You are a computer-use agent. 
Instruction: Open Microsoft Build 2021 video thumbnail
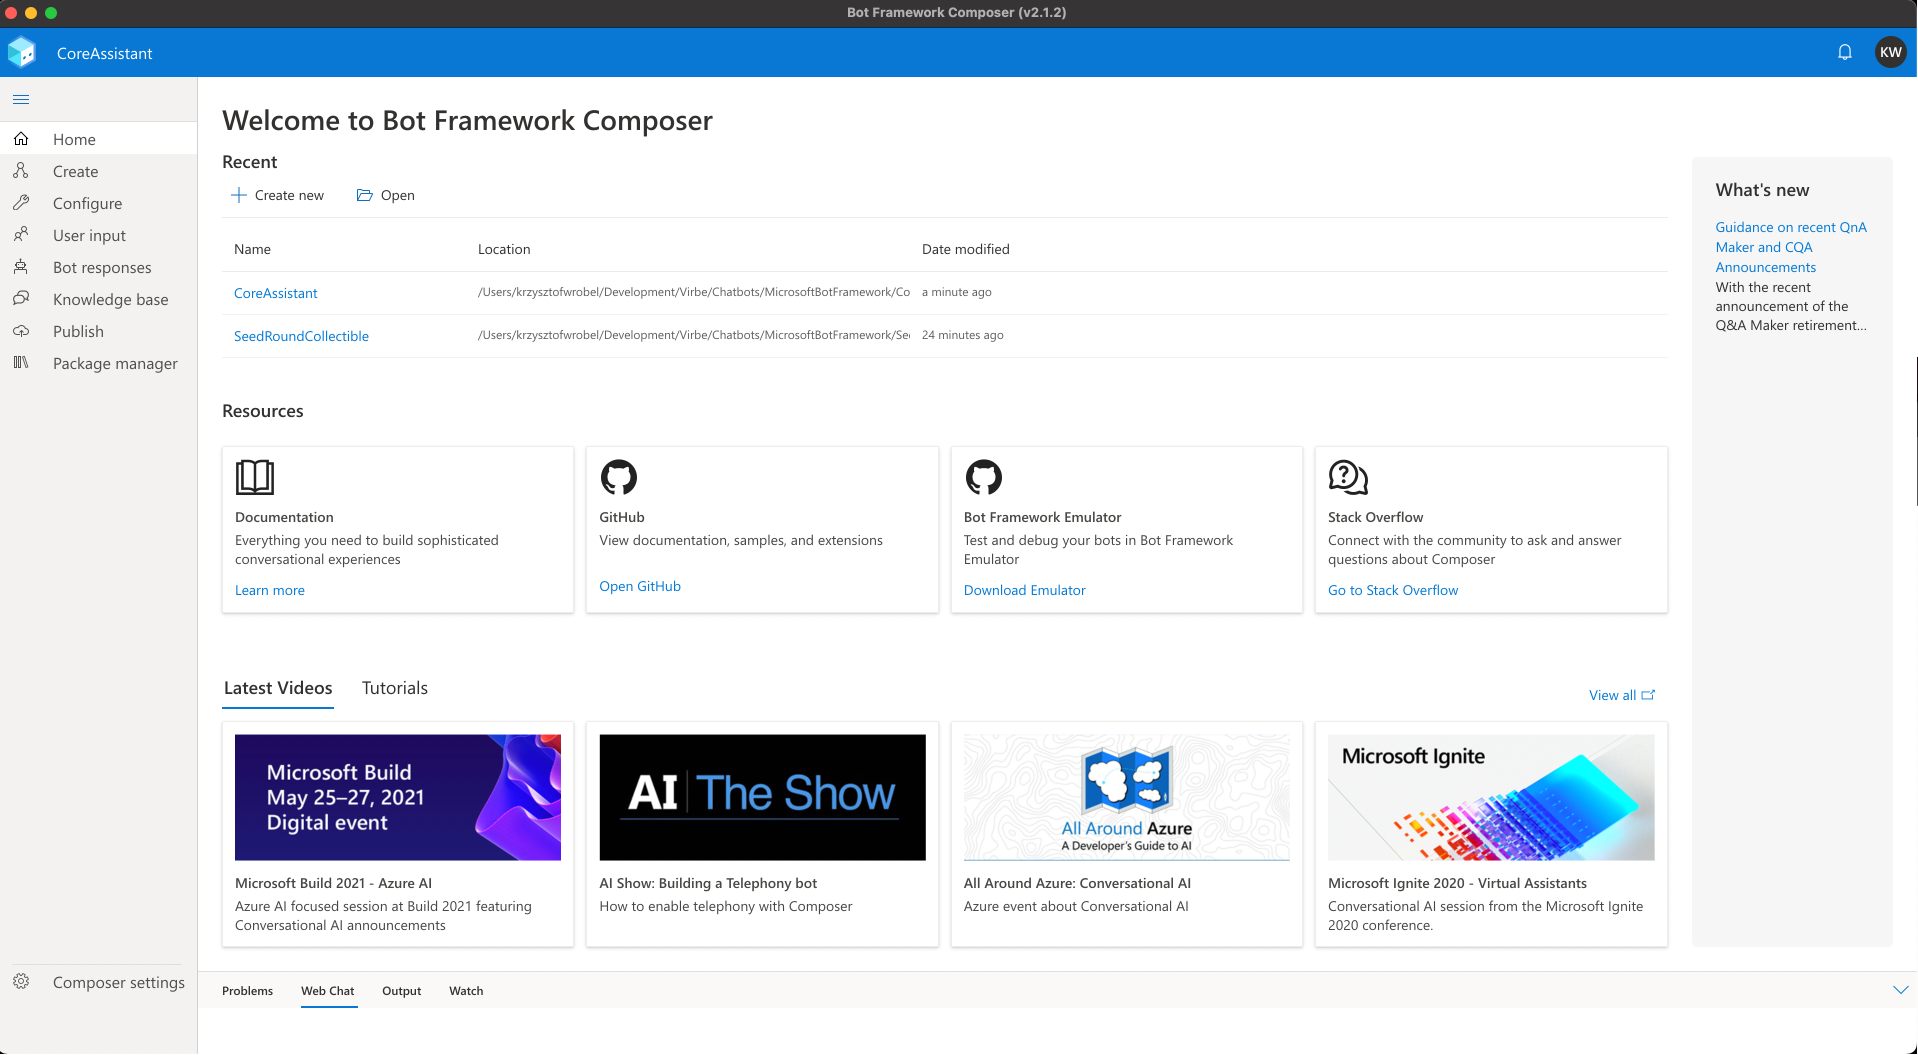pos(398,797)
